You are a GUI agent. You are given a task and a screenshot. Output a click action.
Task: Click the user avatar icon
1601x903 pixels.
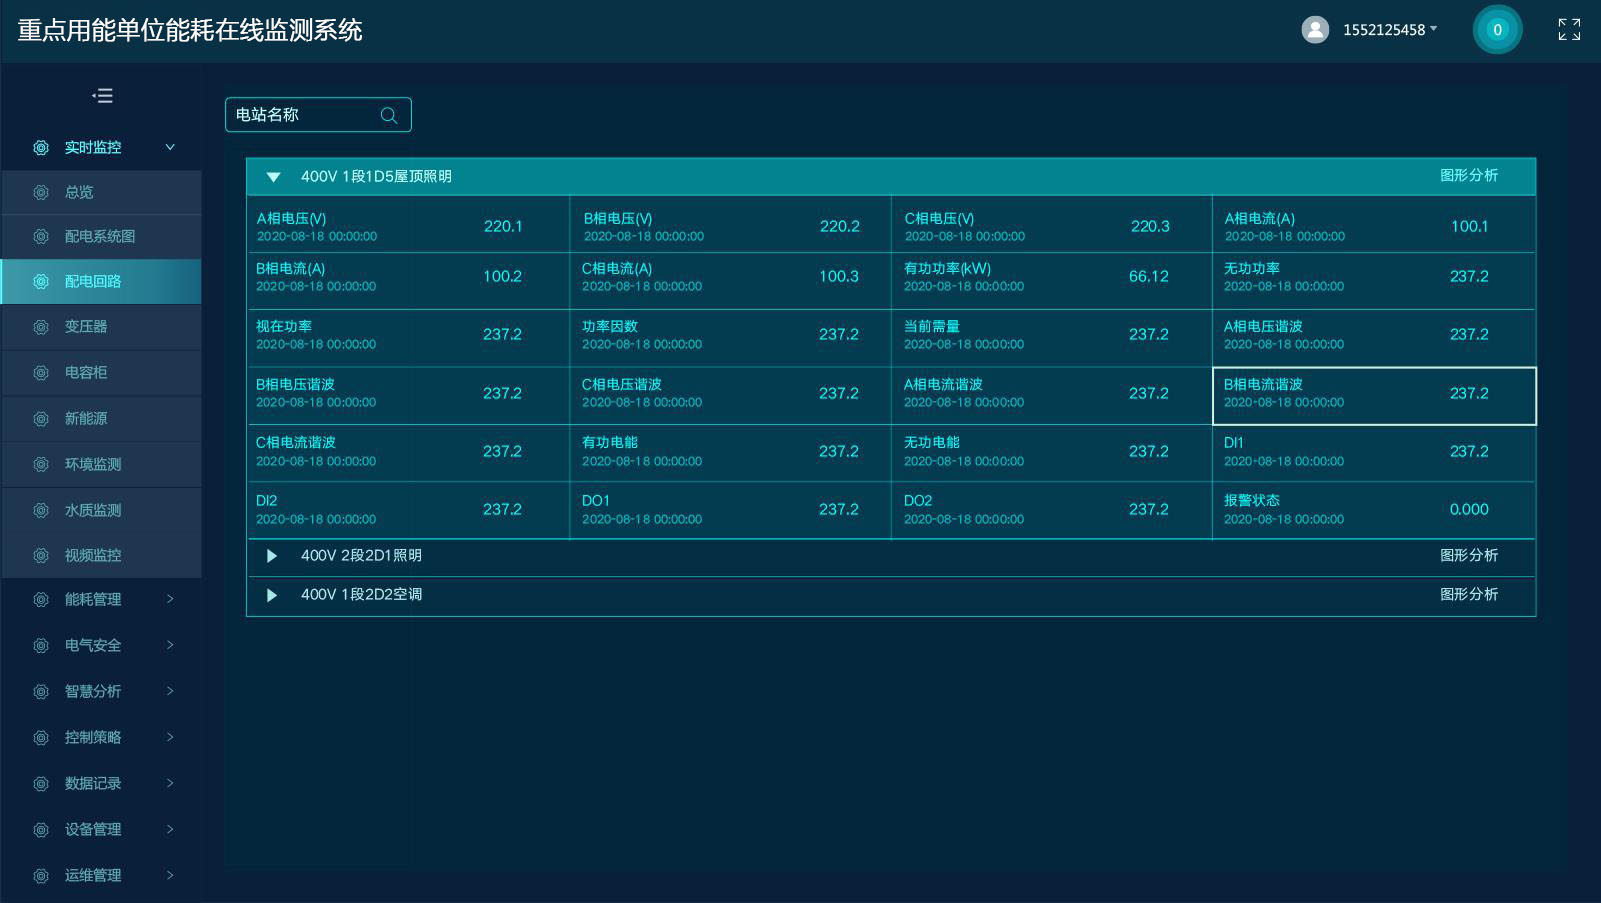1315,30
